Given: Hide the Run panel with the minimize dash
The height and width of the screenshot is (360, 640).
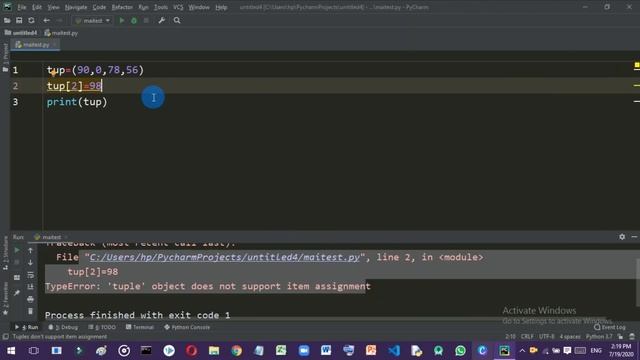Looking at the screenshot, I should pyautogui.click(x=634, y=237).
